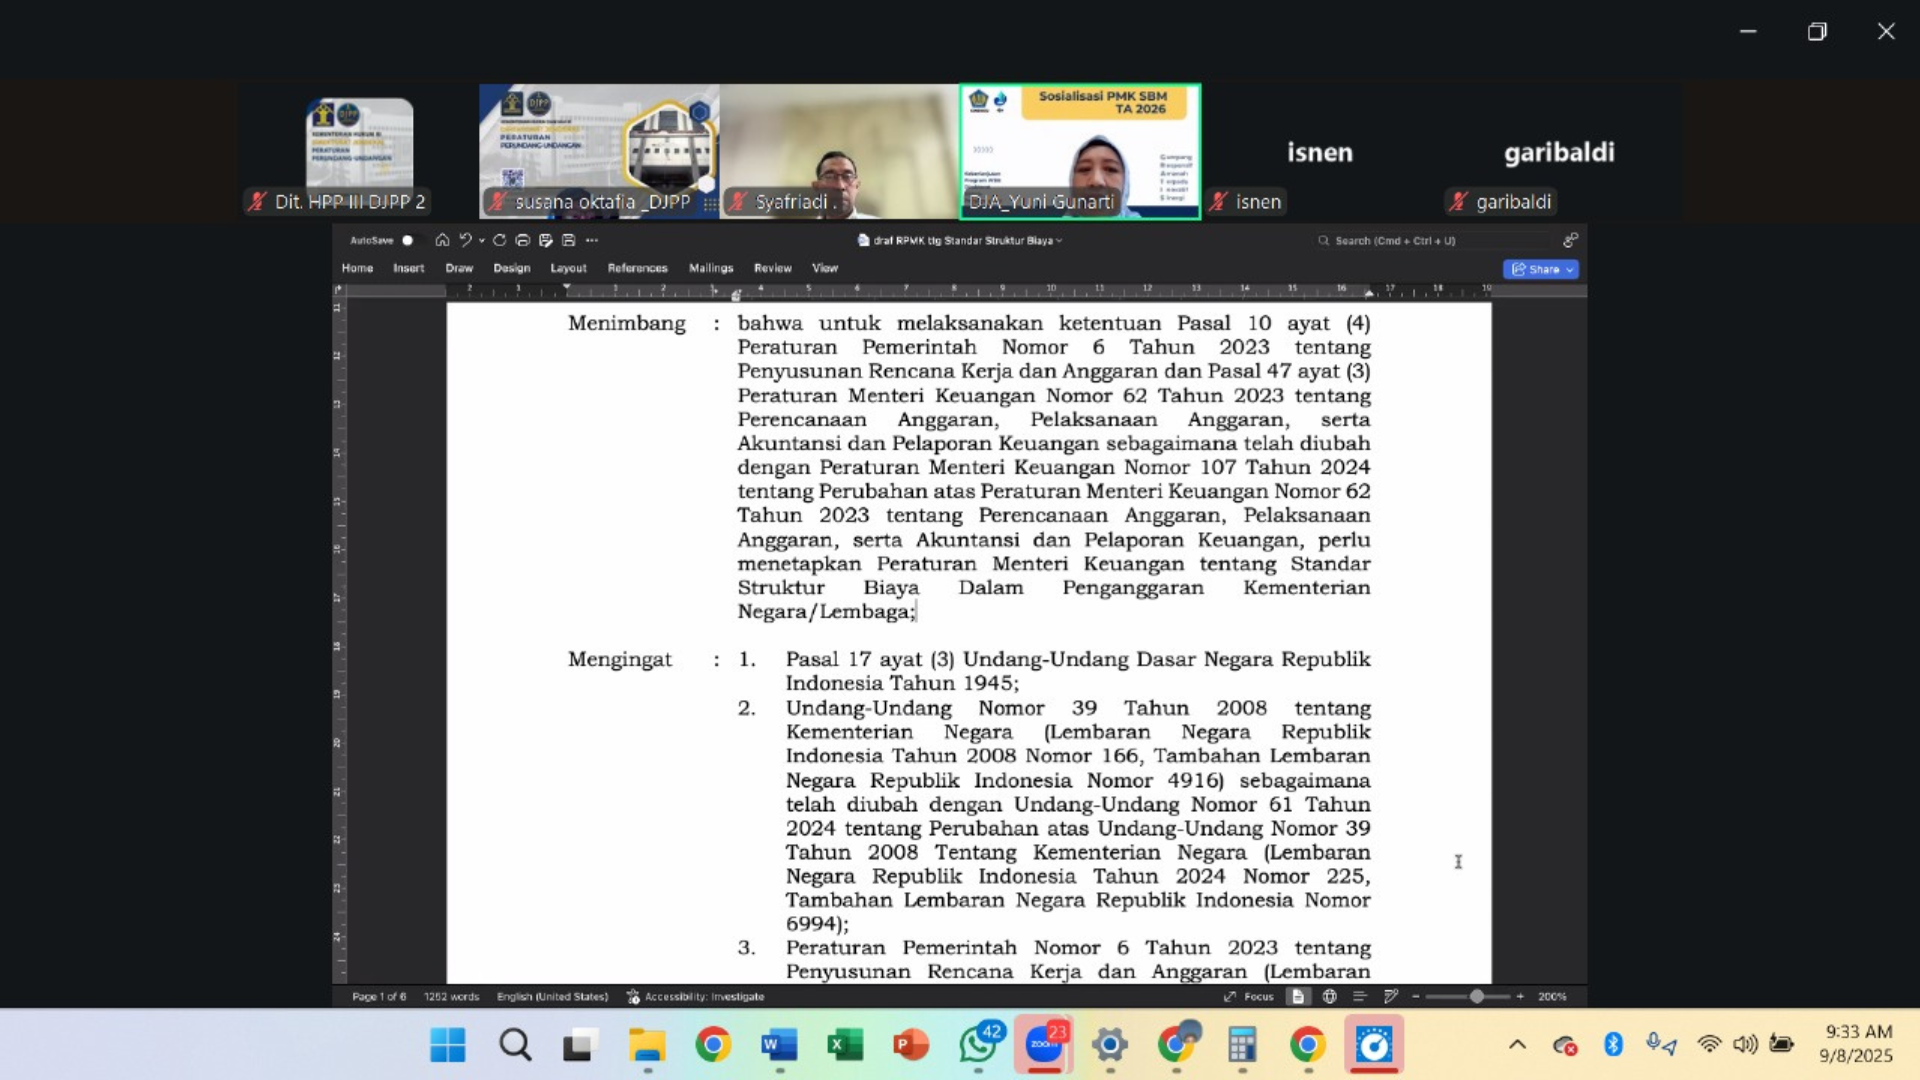Expand the Undo history dropdown arrow
Viewport: 1920px width, 1080px height.
[482, 240]
